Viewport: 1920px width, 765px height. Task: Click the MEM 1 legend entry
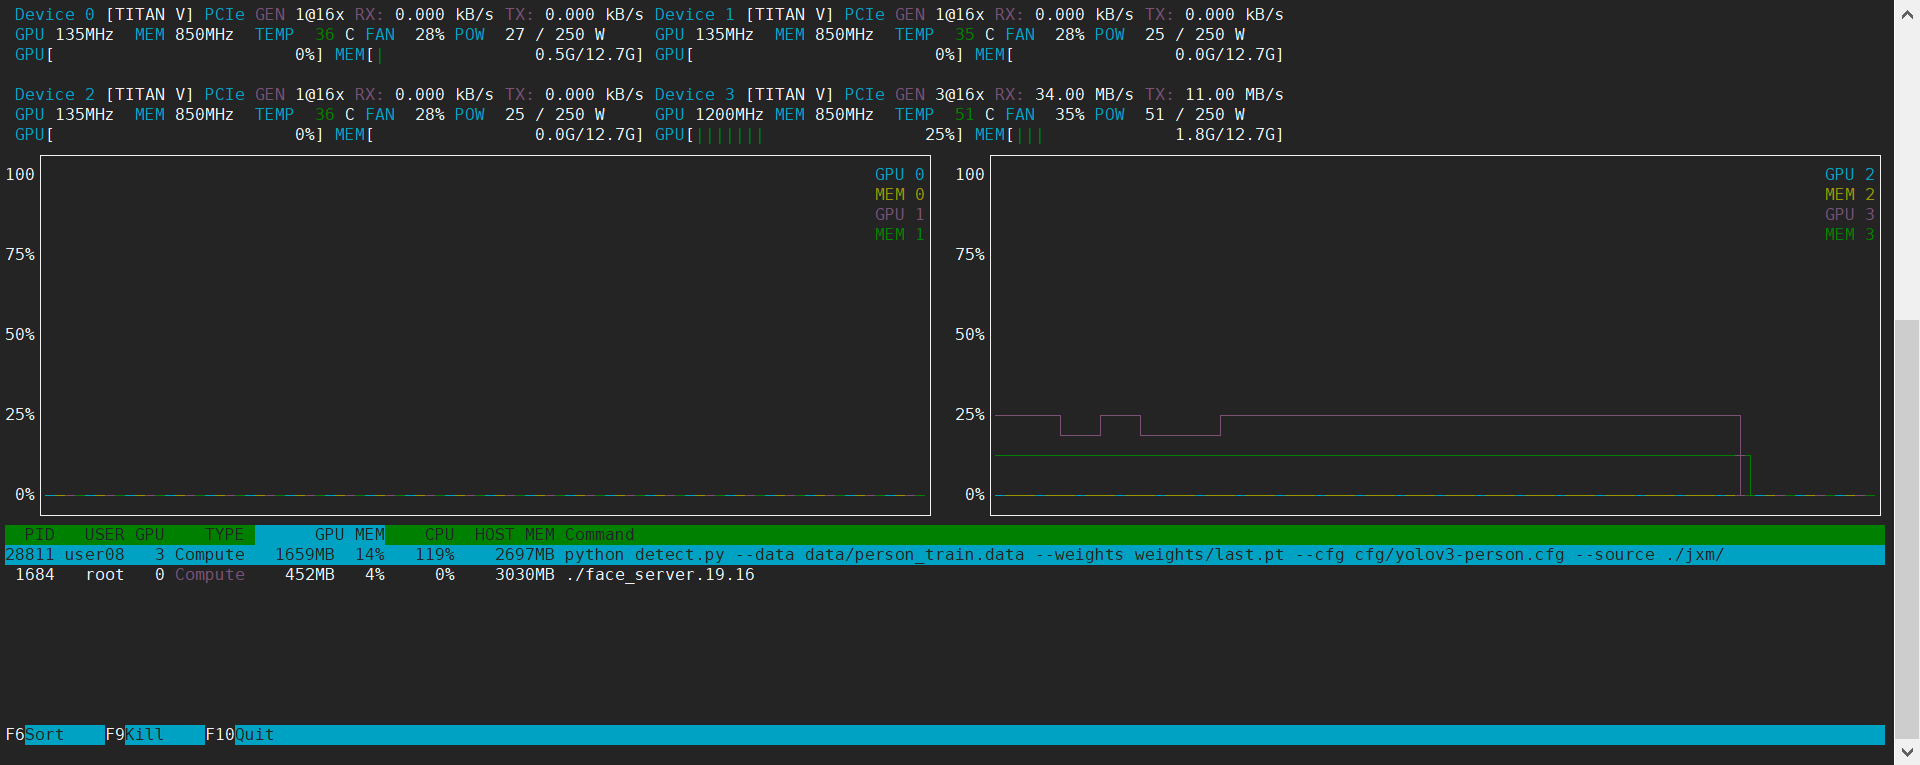(899, 235)
